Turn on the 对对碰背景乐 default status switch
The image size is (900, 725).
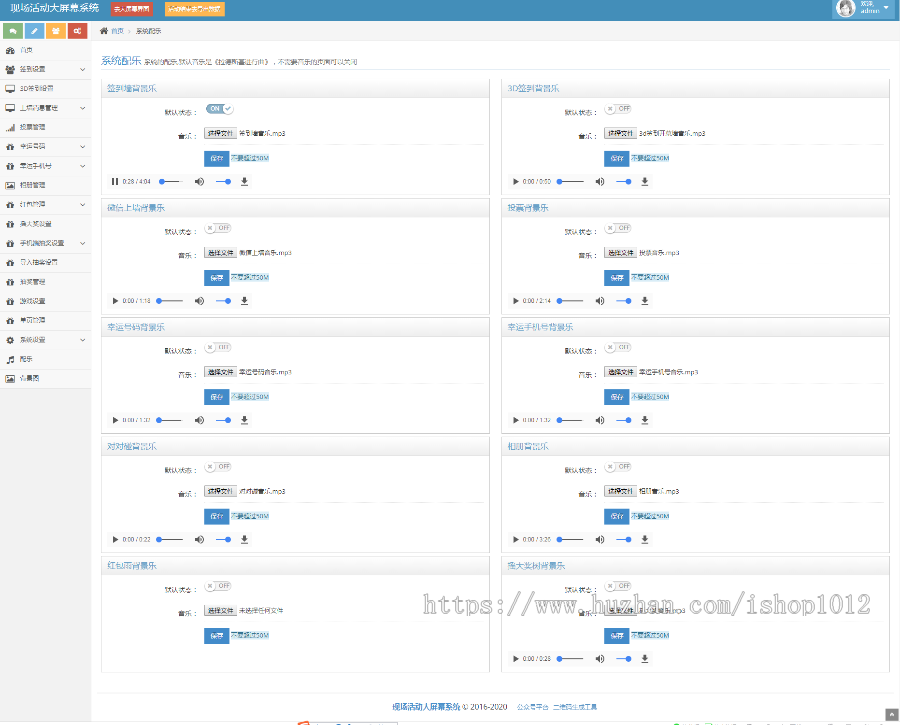(218, 467)
